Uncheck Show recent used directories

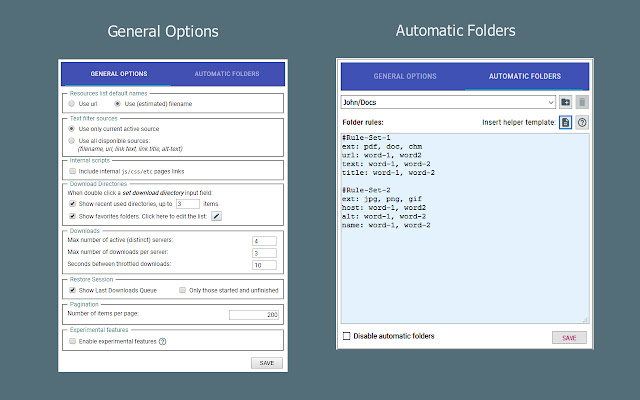(72, 203)
